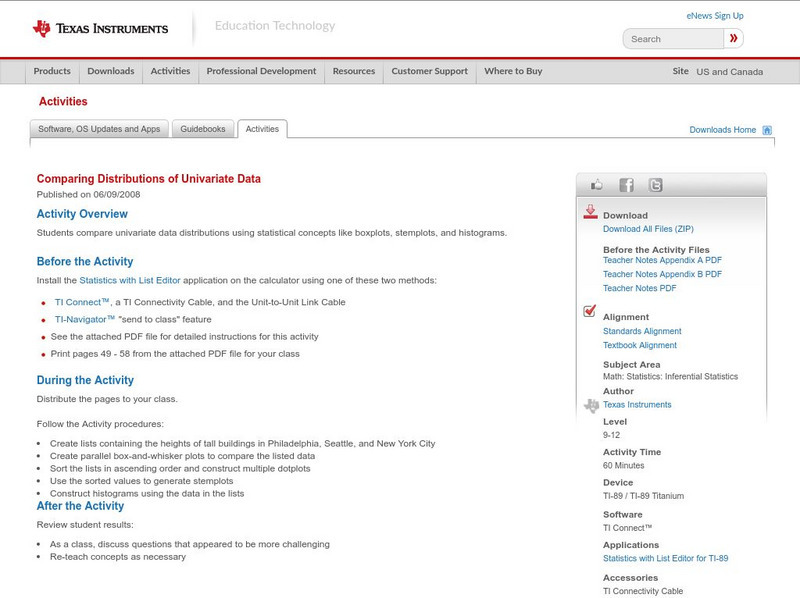Switch to the Guidebooks tab
Image resolution: width=800 pixels, height=598 pixels.
tap(203, 129)
